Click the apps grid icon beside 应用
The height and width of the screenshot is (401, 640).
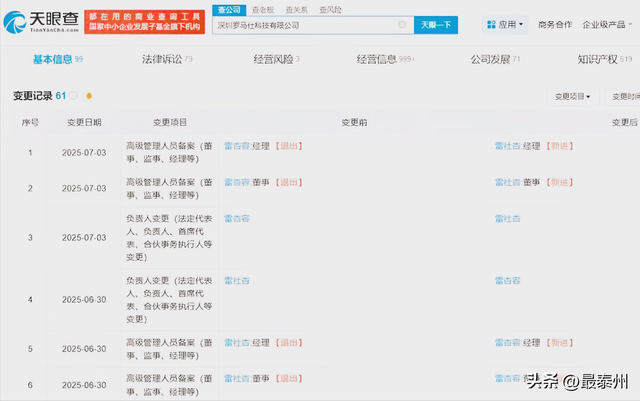point(491,25)
